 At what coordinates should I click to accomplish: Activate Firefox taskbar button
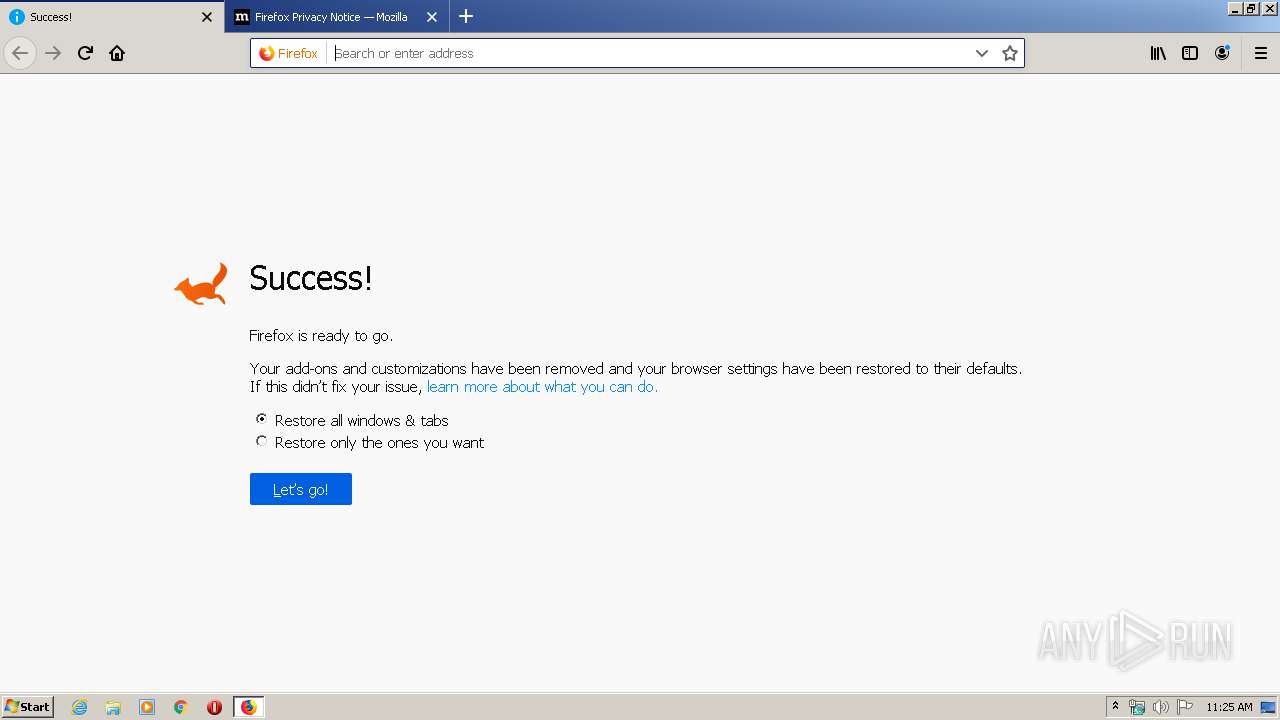(249, 707)
